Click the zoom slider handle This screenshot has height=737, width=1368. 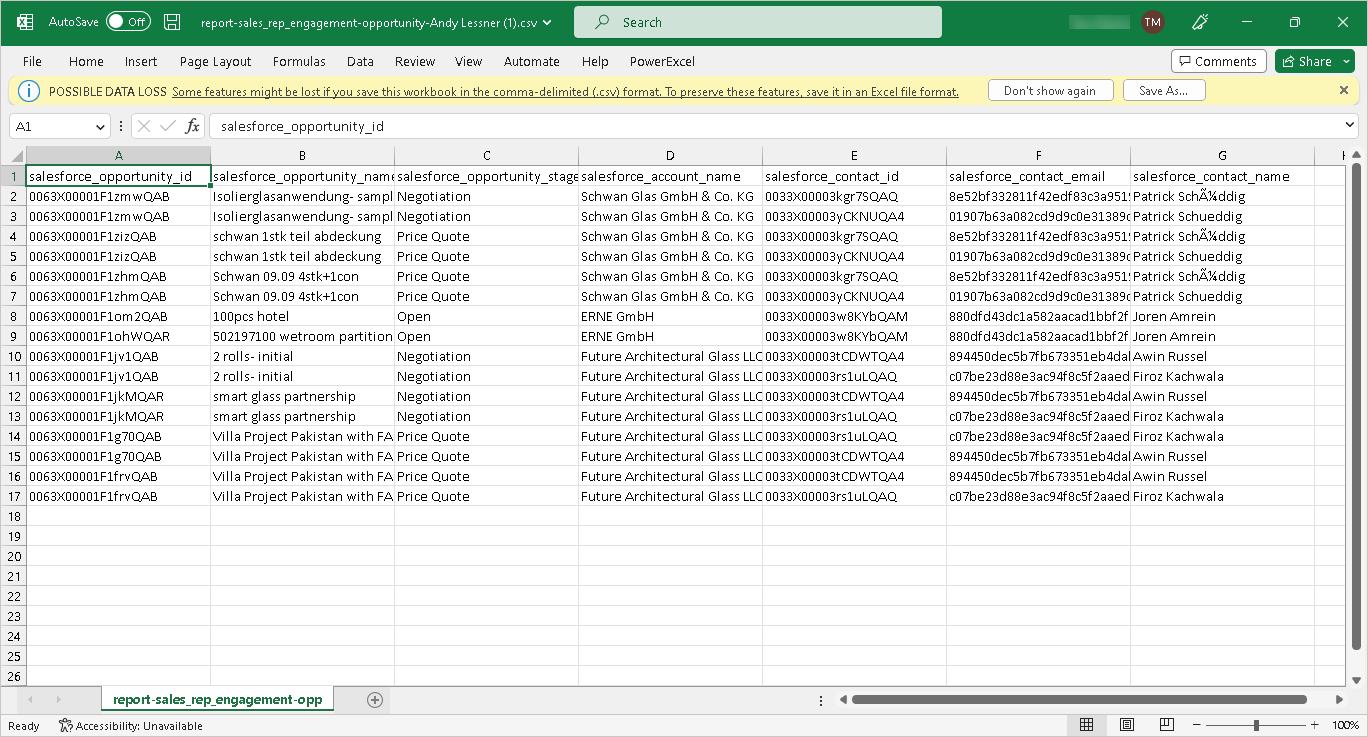click(1256, 725)
